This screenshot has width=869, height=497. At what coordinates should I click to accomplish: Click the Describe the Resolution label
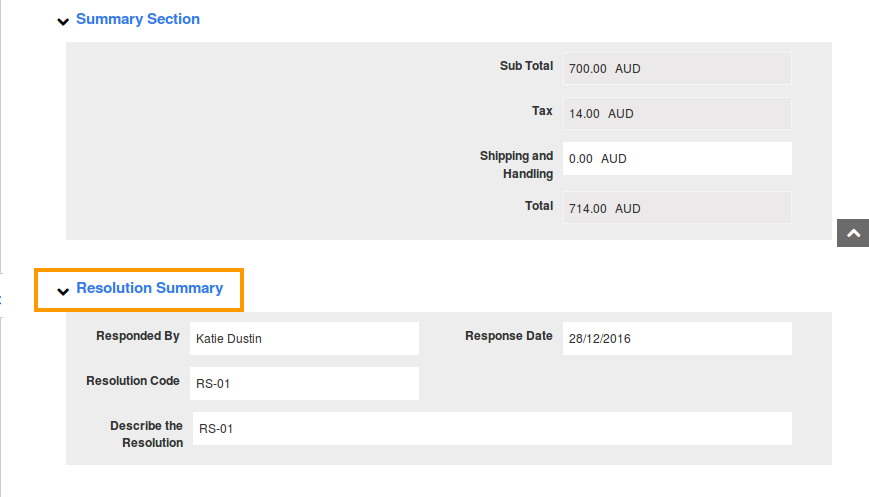pos(146,434)
